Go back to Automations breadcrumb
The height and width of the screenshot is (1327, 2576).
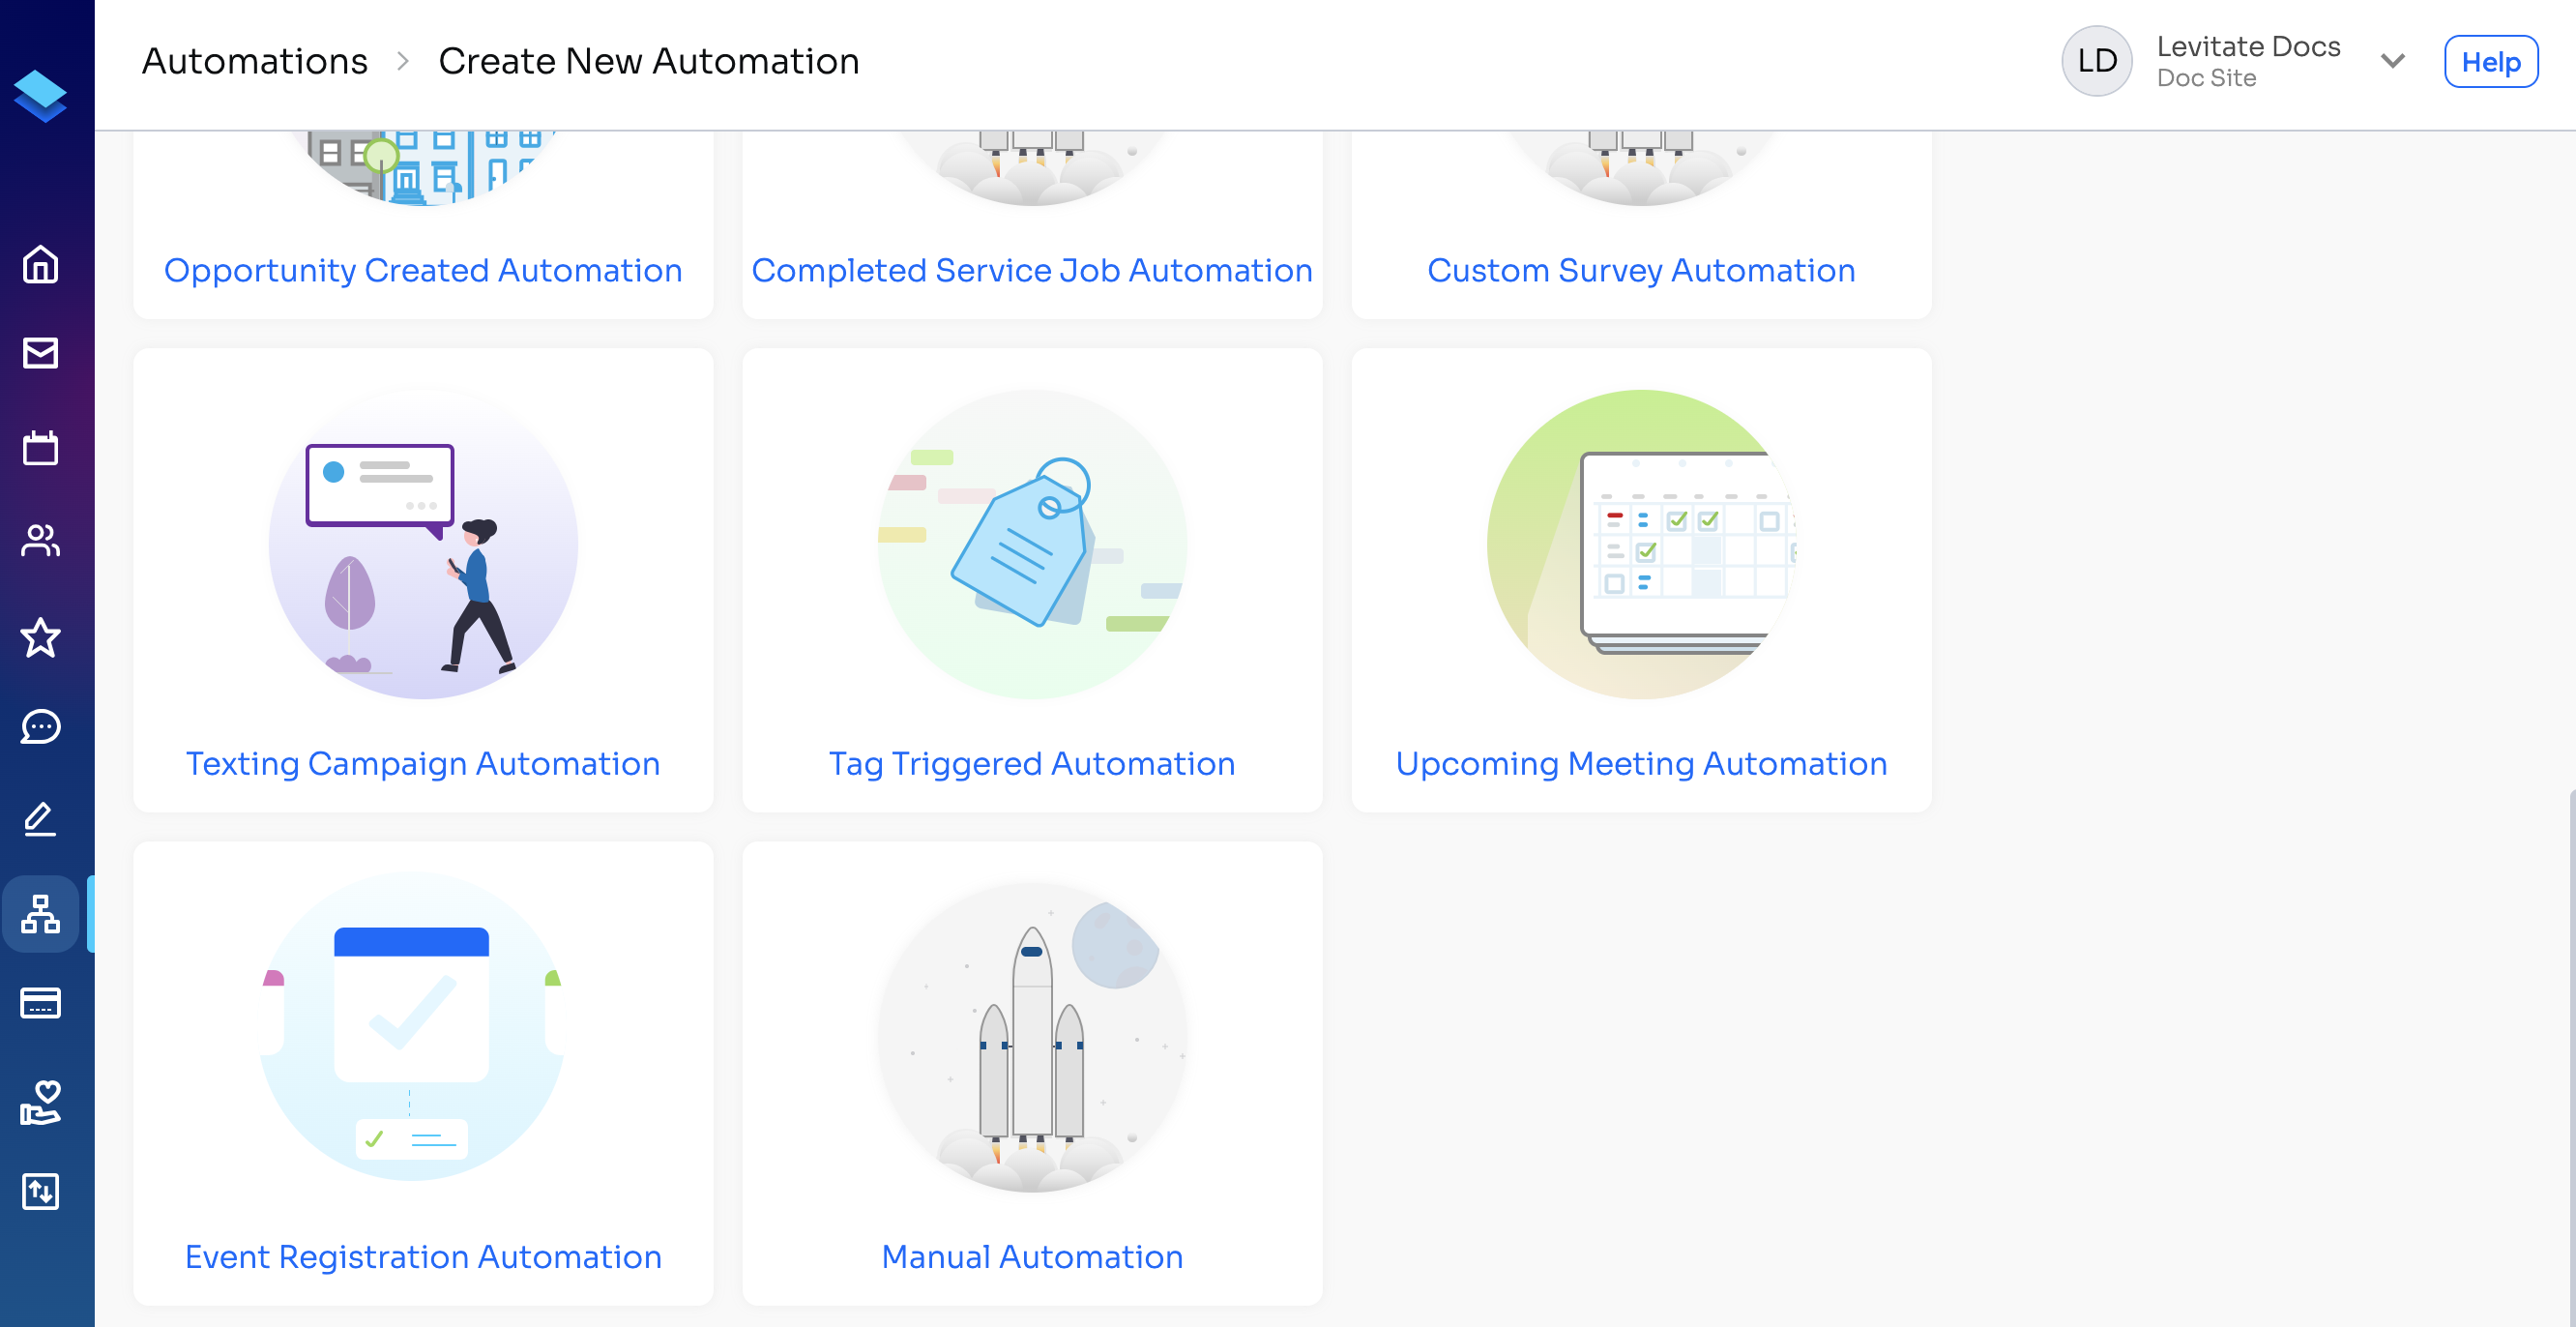[x=255, y=61]
